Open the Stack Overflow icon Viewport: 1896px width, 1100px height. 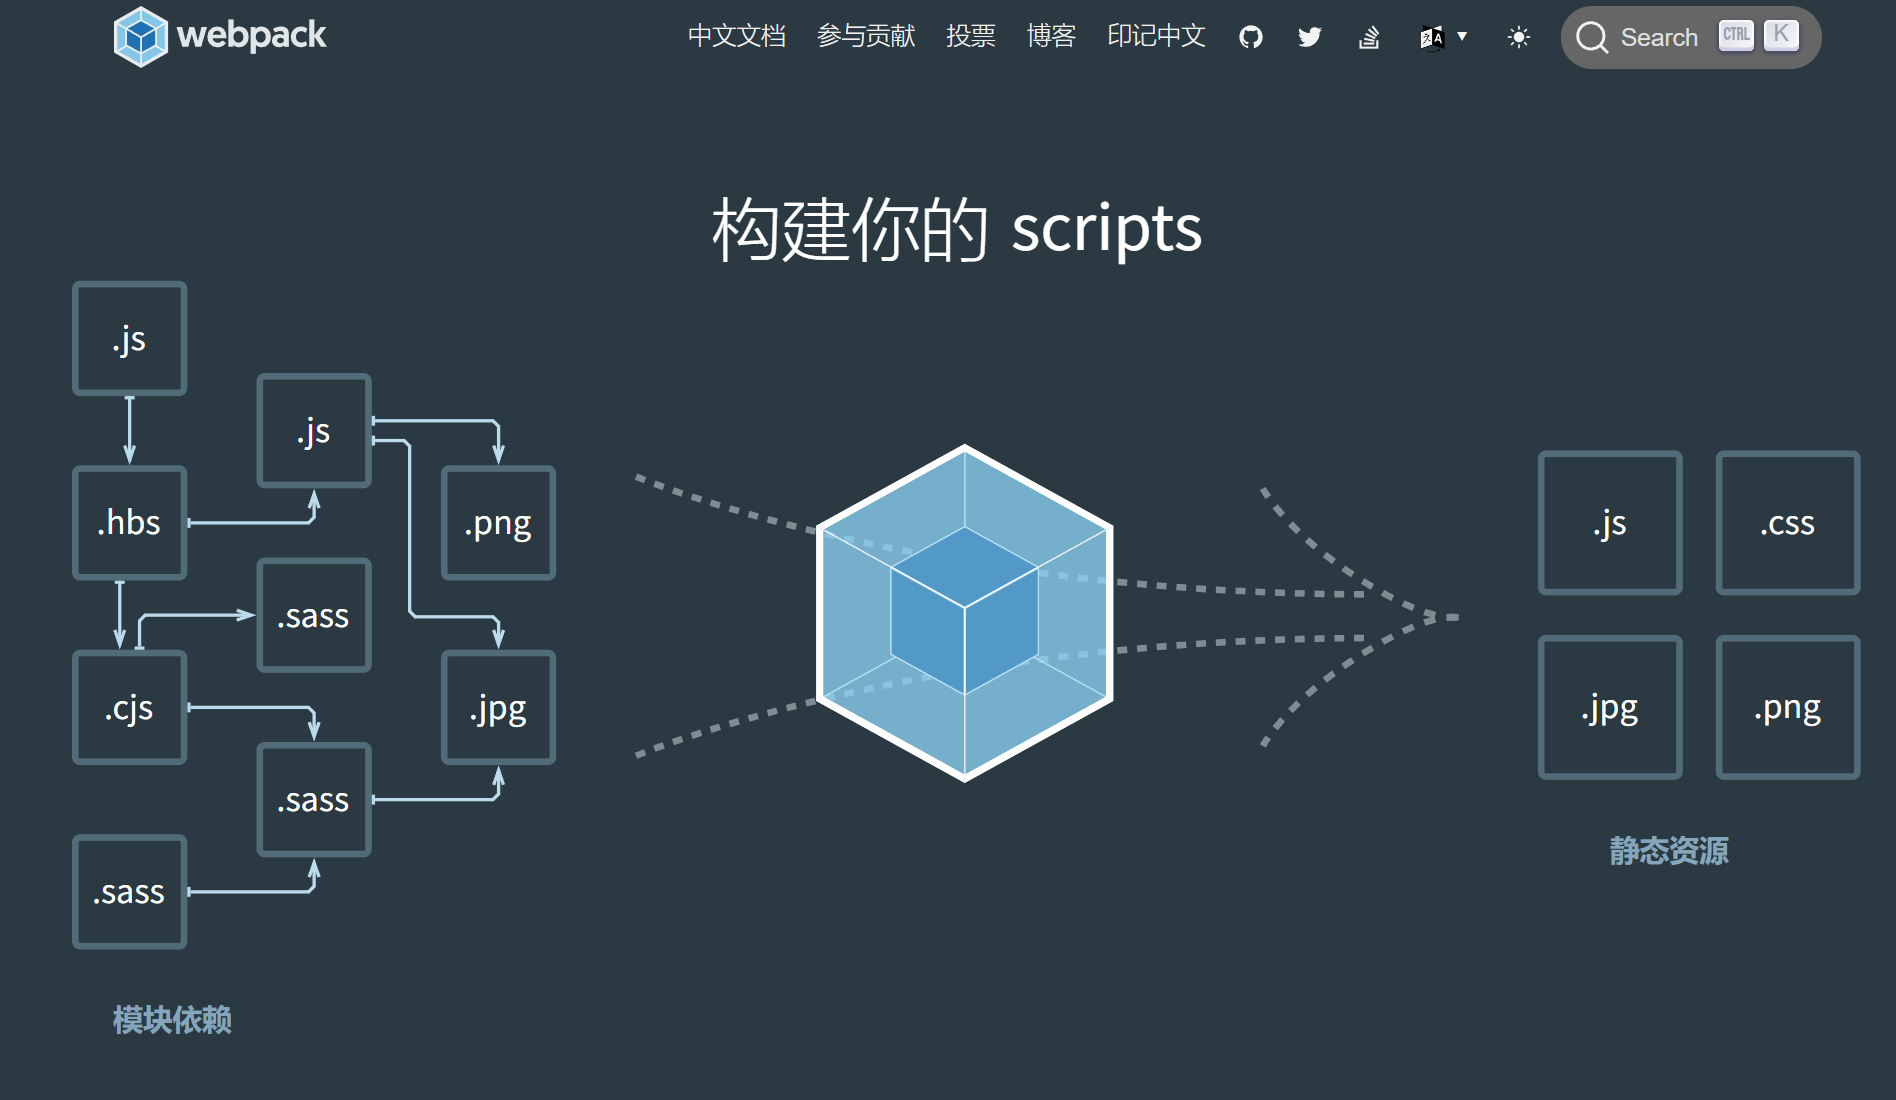1369,37
